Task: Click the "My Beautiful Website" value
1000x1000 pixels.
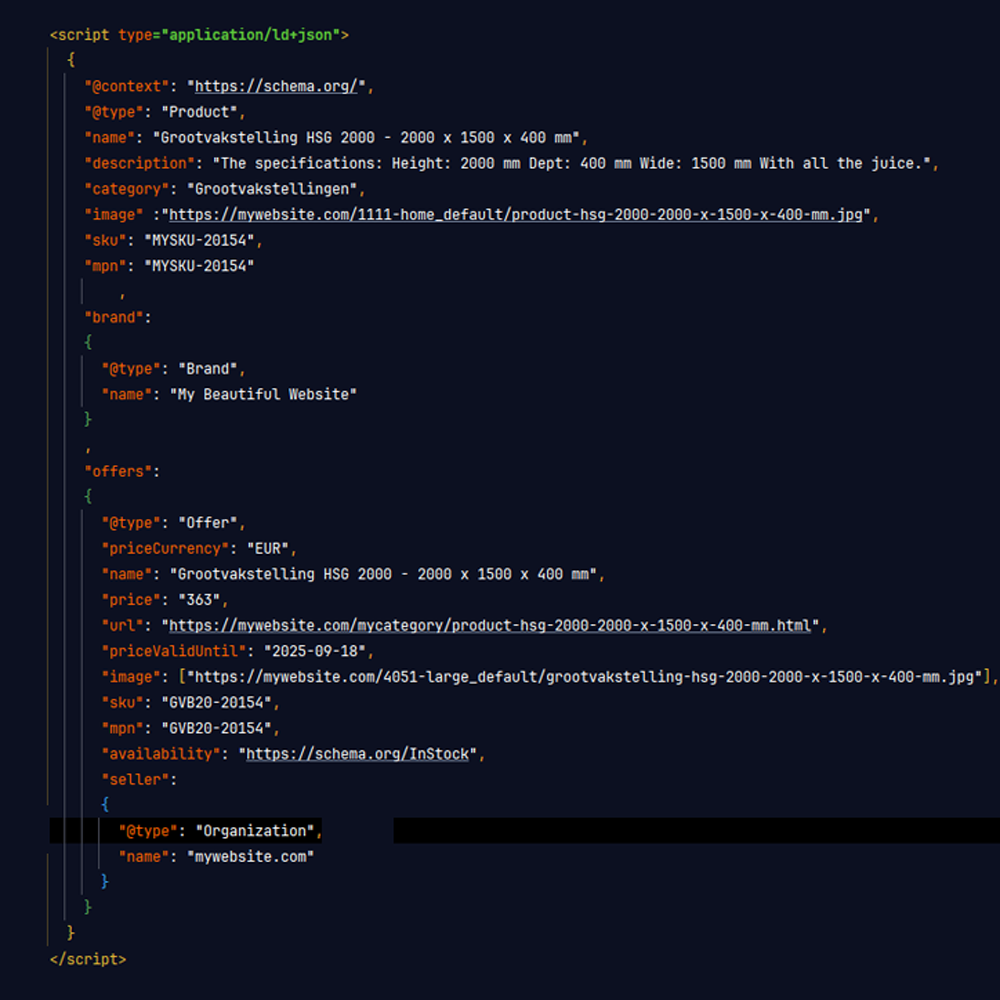Action: pyautogui.click(x=263, y=394)
